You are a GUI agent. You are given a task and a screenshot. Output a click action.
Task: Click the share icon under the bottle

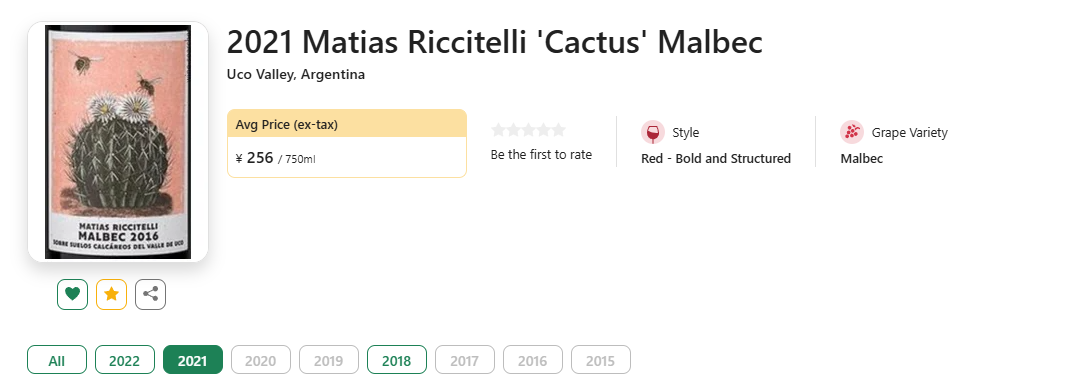point(151,295)
